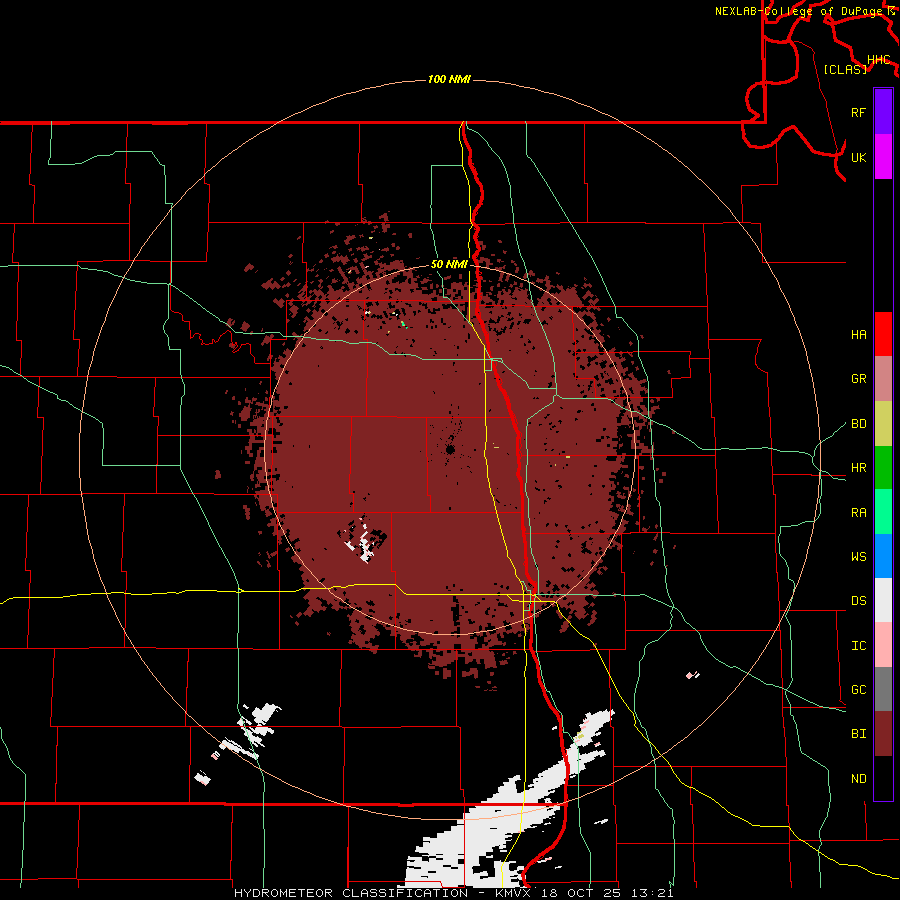Click the WS legend label
The image size is (900, 900).
858,556
